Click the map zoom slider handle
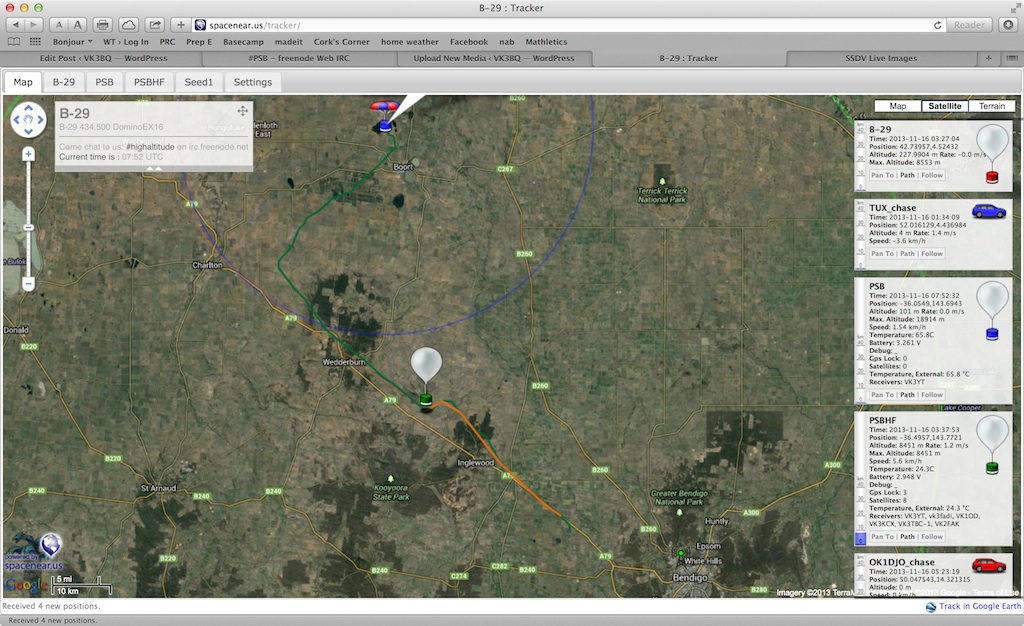The image size is (1024, 626). click(x=28, y=227)
